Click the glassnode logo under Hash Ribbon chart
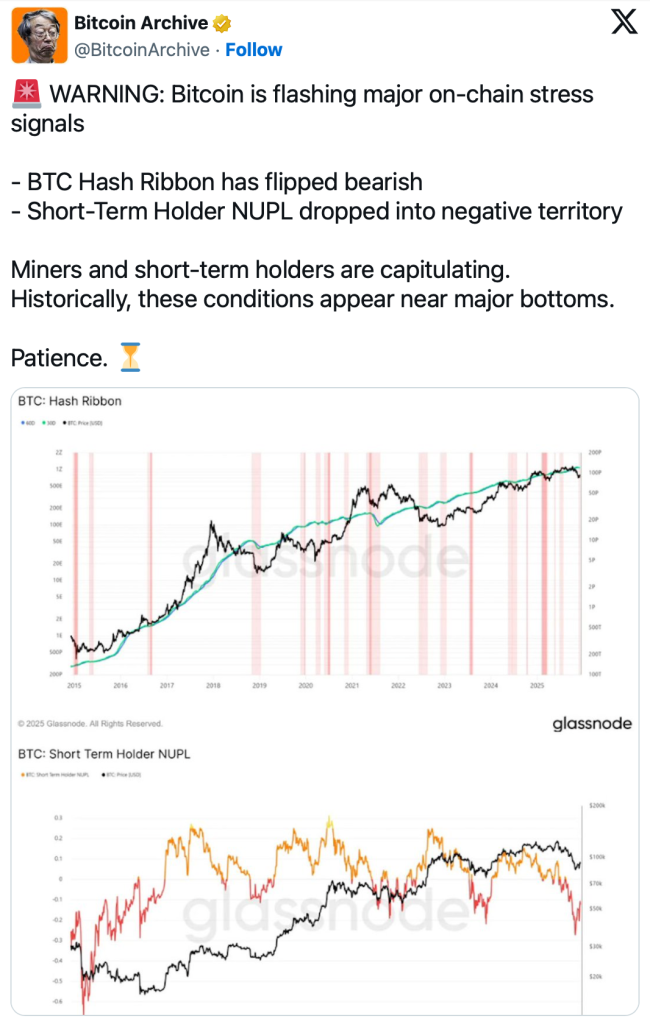This screenshot has width=650, height=1024. [591, 723]
